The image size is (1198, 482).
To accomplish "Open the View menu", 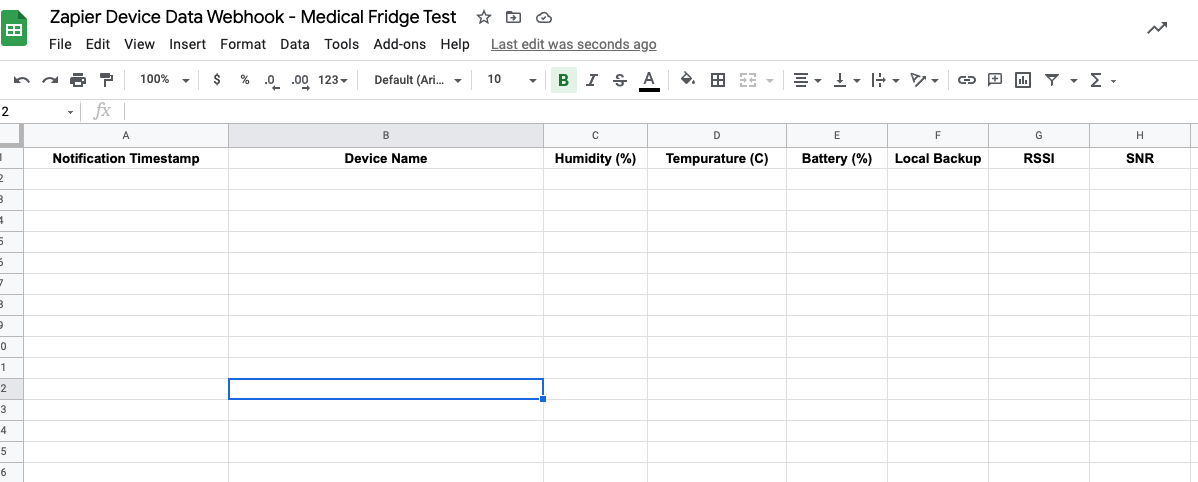I will [139, 44].
